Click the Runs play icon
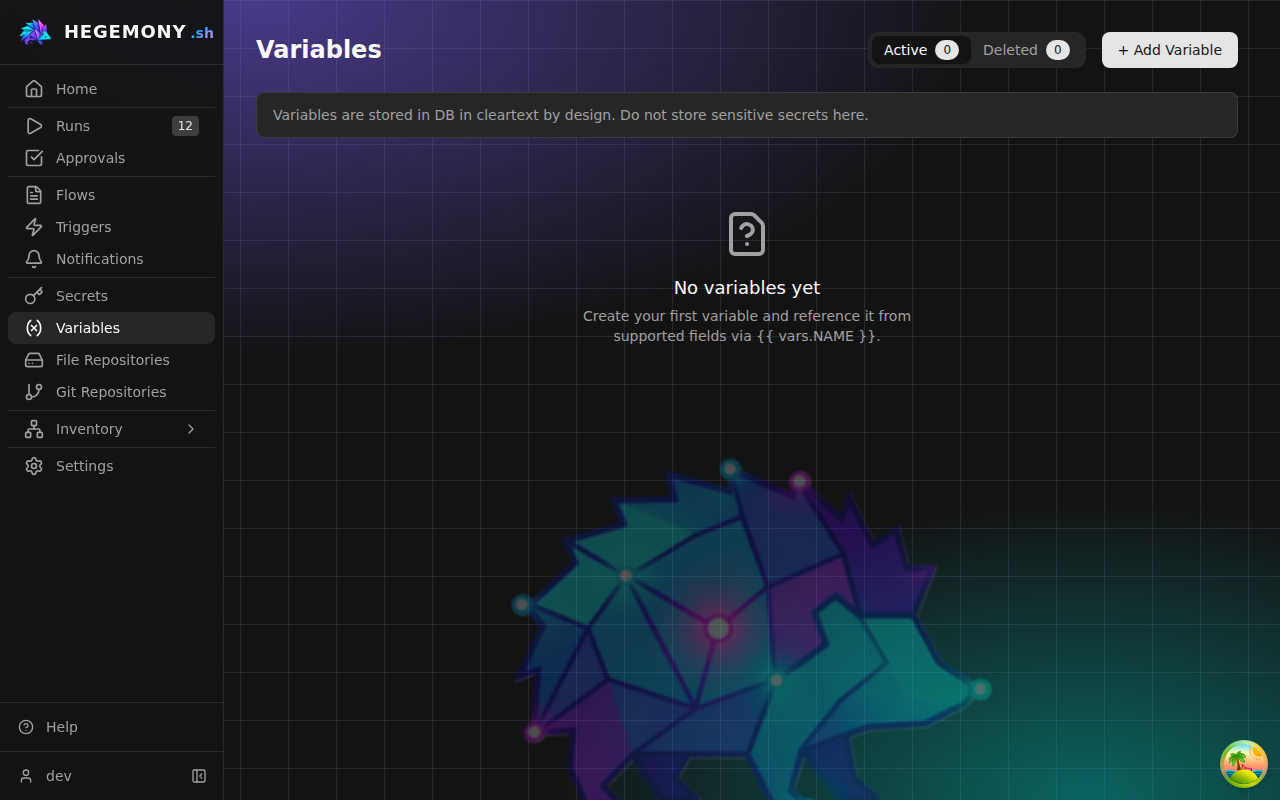Viewport: 1280px width, 800px height. 34,126
